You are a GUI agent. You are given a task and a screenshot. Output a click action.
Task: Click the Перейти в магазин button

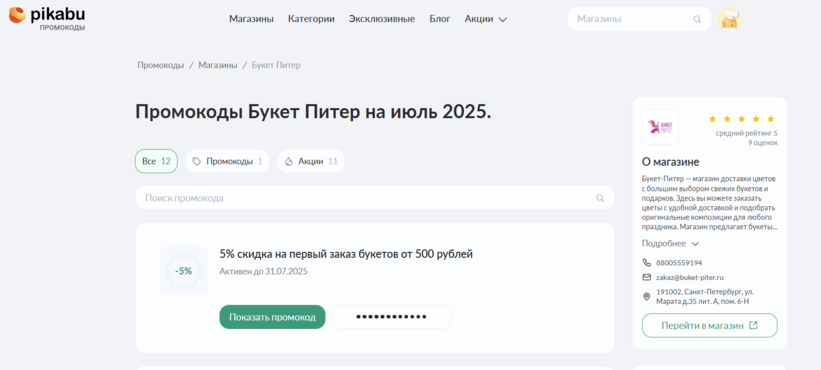point(709,326)
